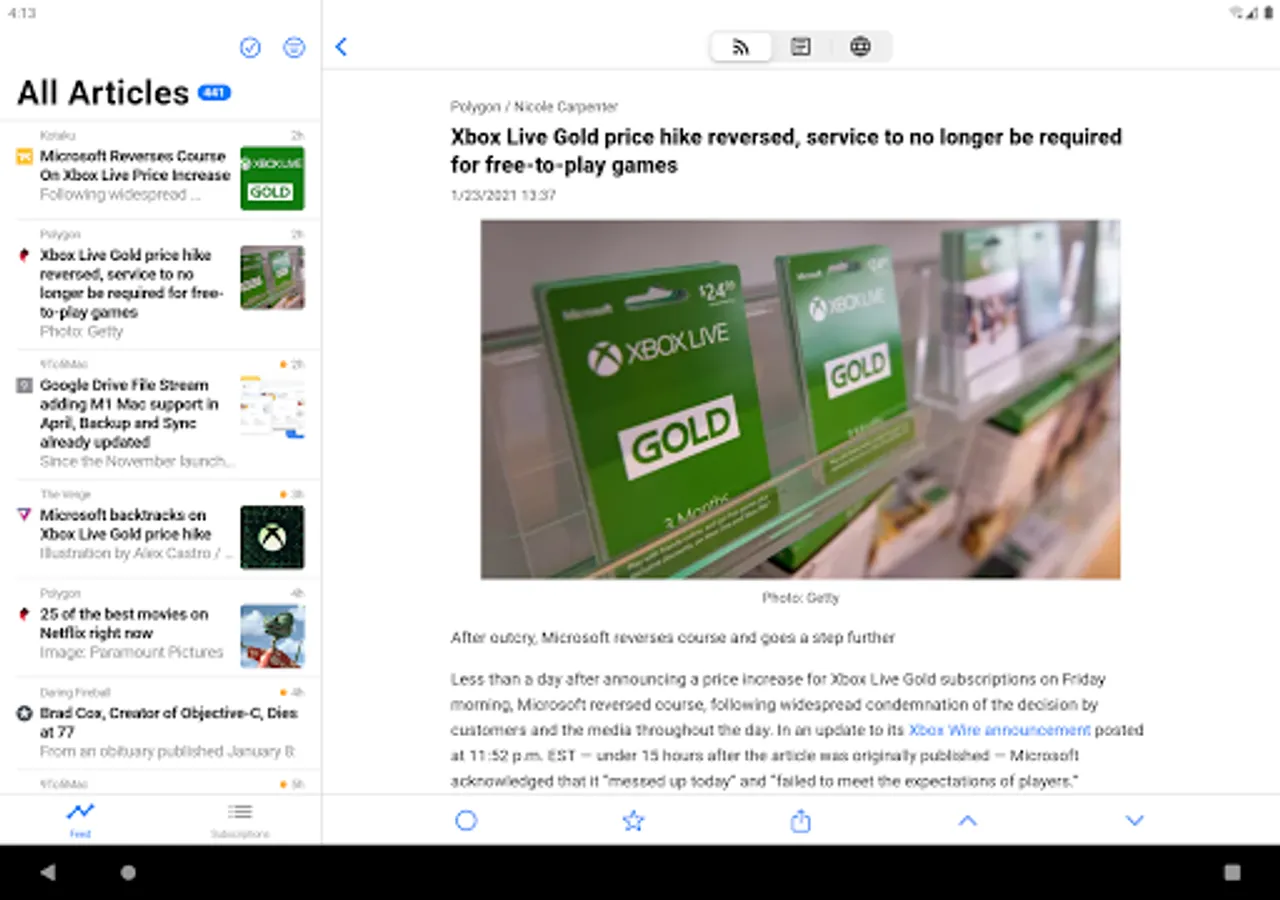Click the Daring Fireball star feed icon

24,713
